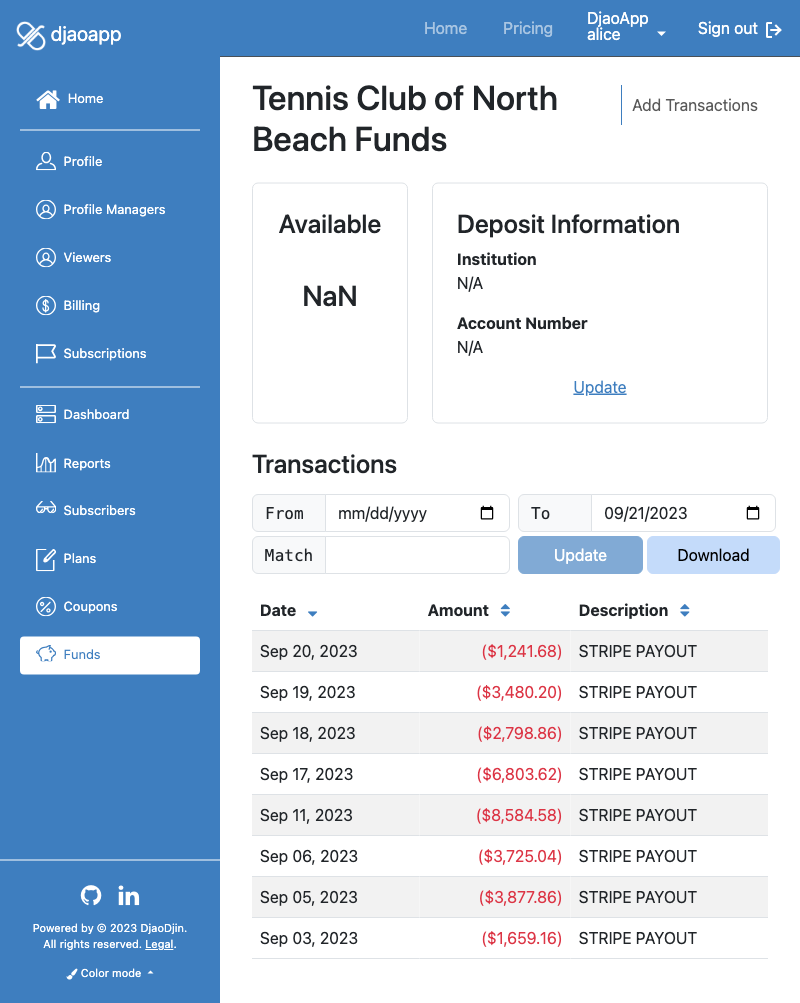Expand the Color mode menu
Viewport: 800px width, 1003px height.
tap(110, 973)
